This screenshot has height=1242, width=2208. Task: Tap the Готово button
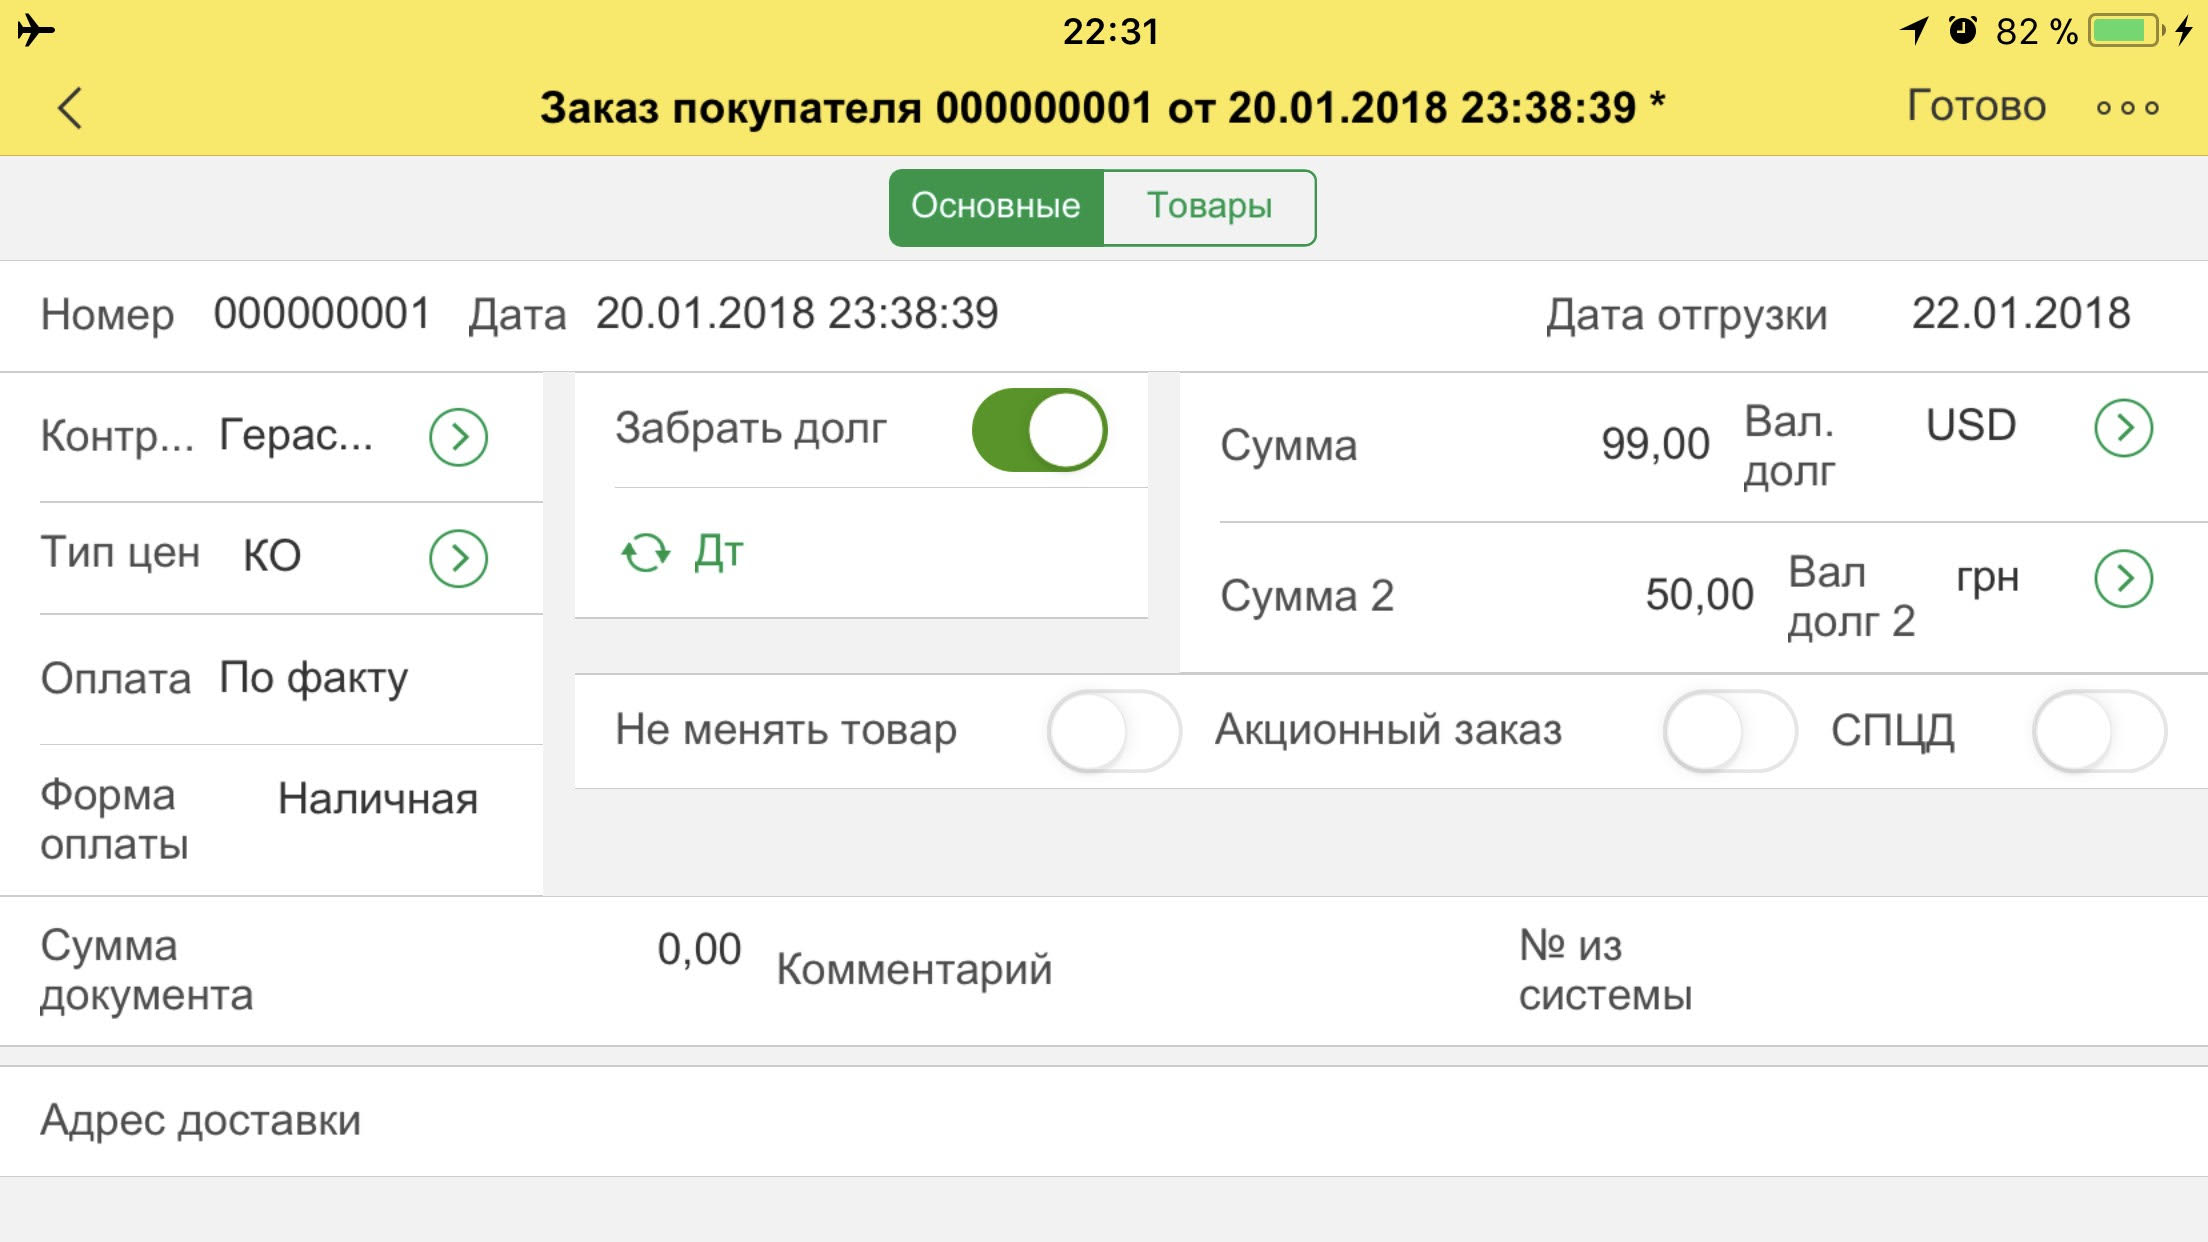[1976, 105]
